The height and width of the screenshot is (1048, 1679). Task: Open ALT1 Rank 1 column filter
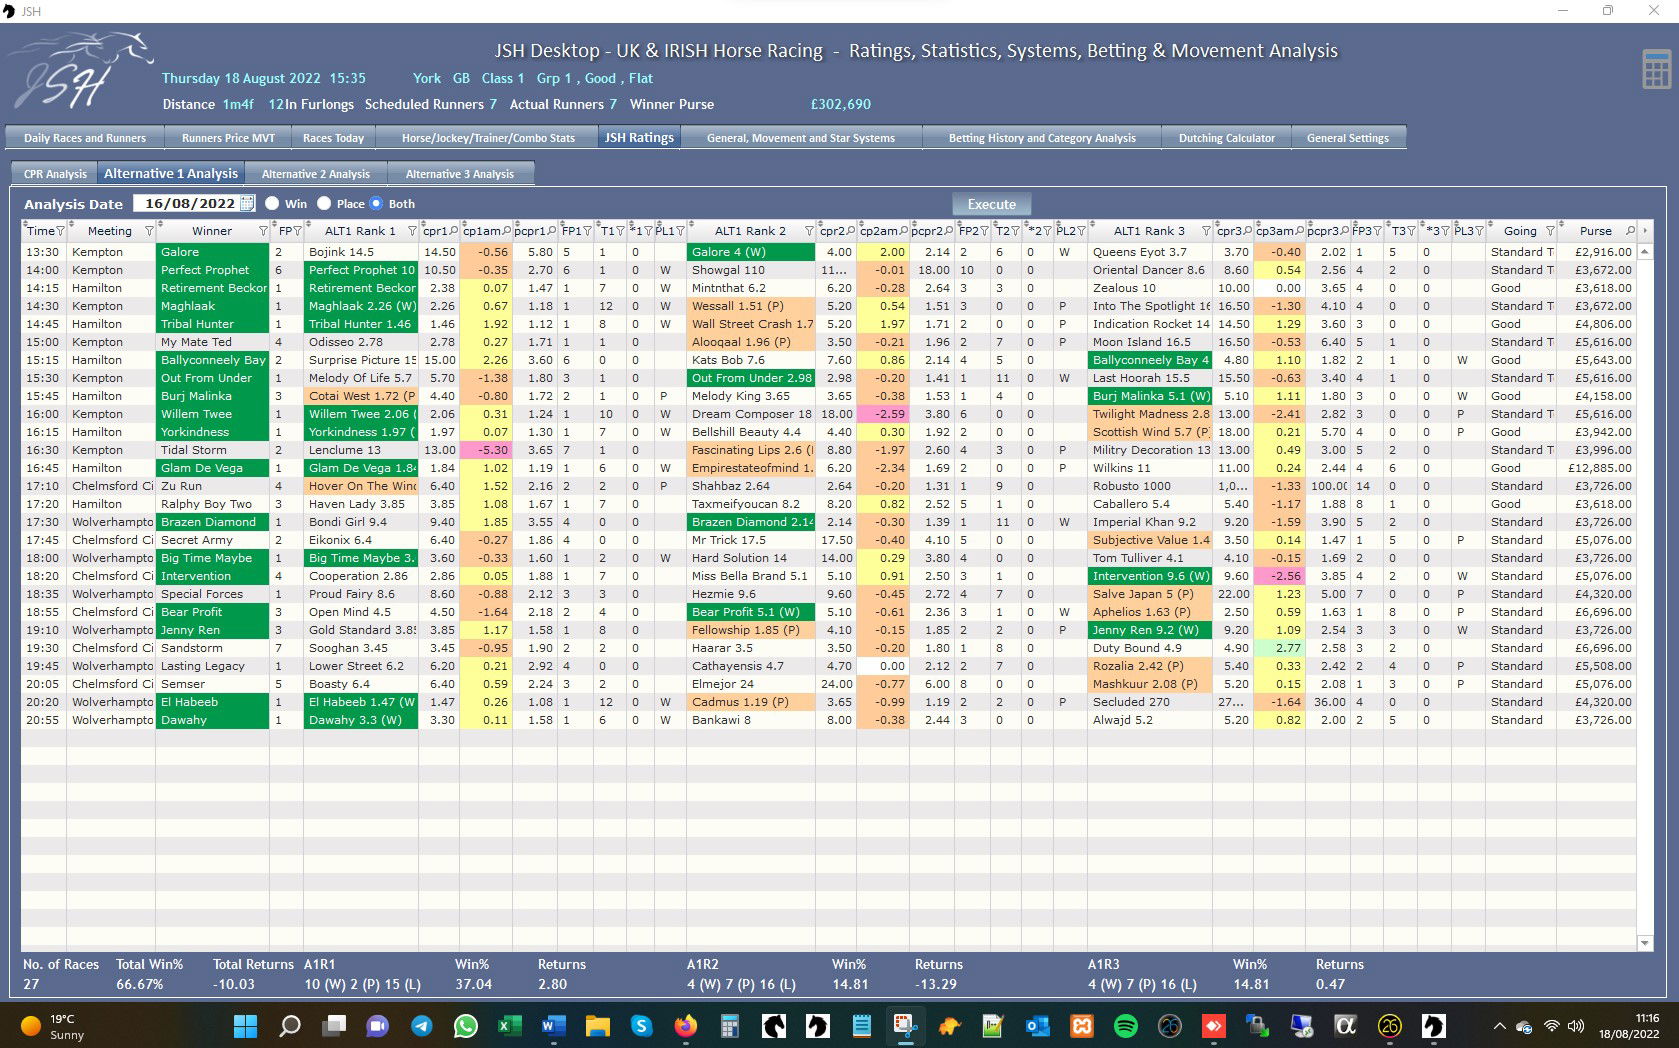pyautogui.click(x=411, y=231)
